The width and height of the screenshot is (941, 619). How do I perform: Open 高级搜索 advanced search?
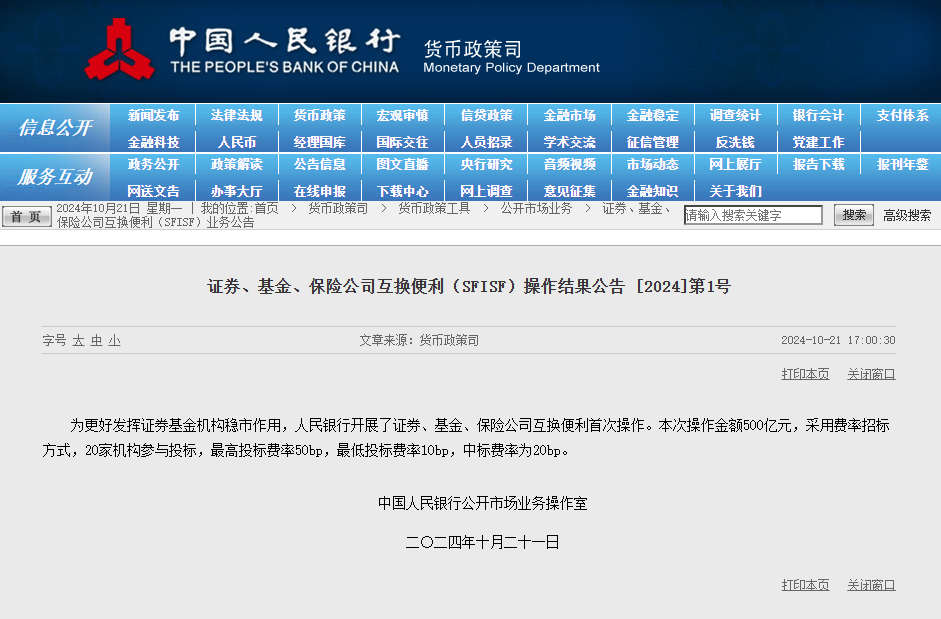point(906,215)
